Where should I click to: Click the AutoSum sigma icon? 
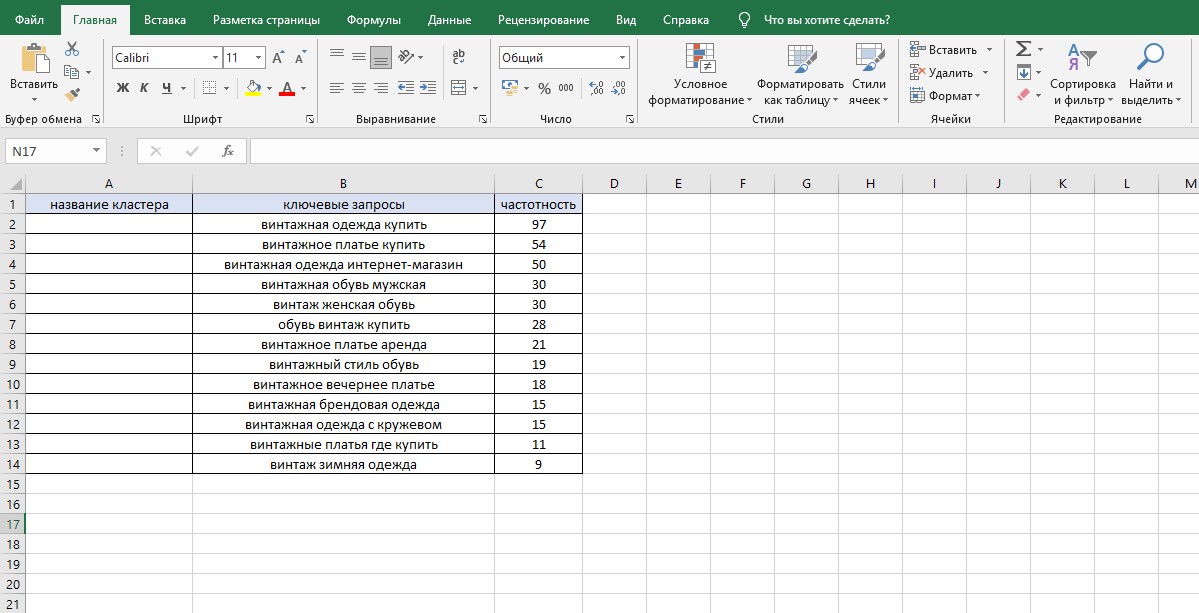pyautogui.click(x=1022, y=49)
